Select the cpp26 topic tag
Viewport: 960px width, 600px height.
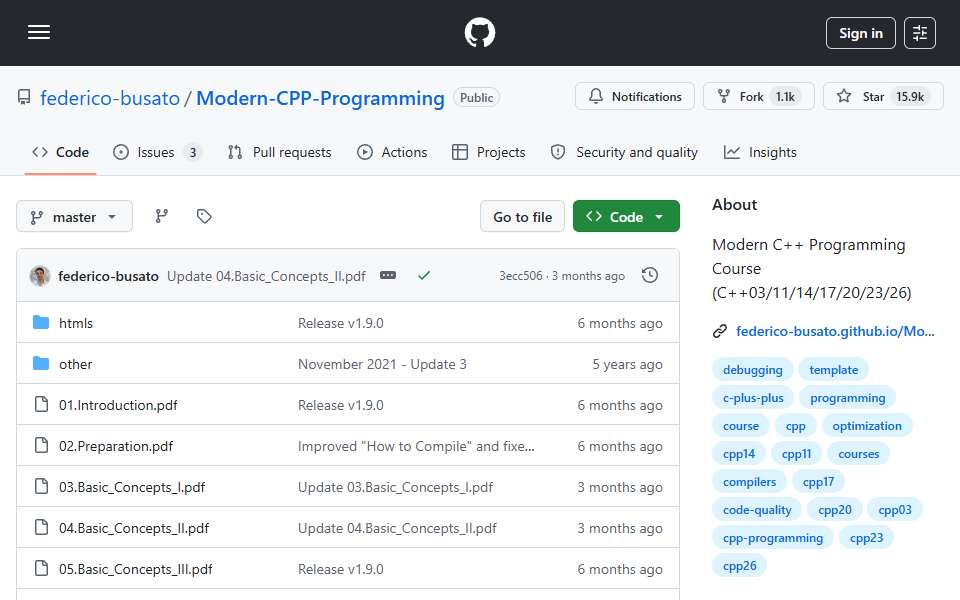tap(739, 566)
